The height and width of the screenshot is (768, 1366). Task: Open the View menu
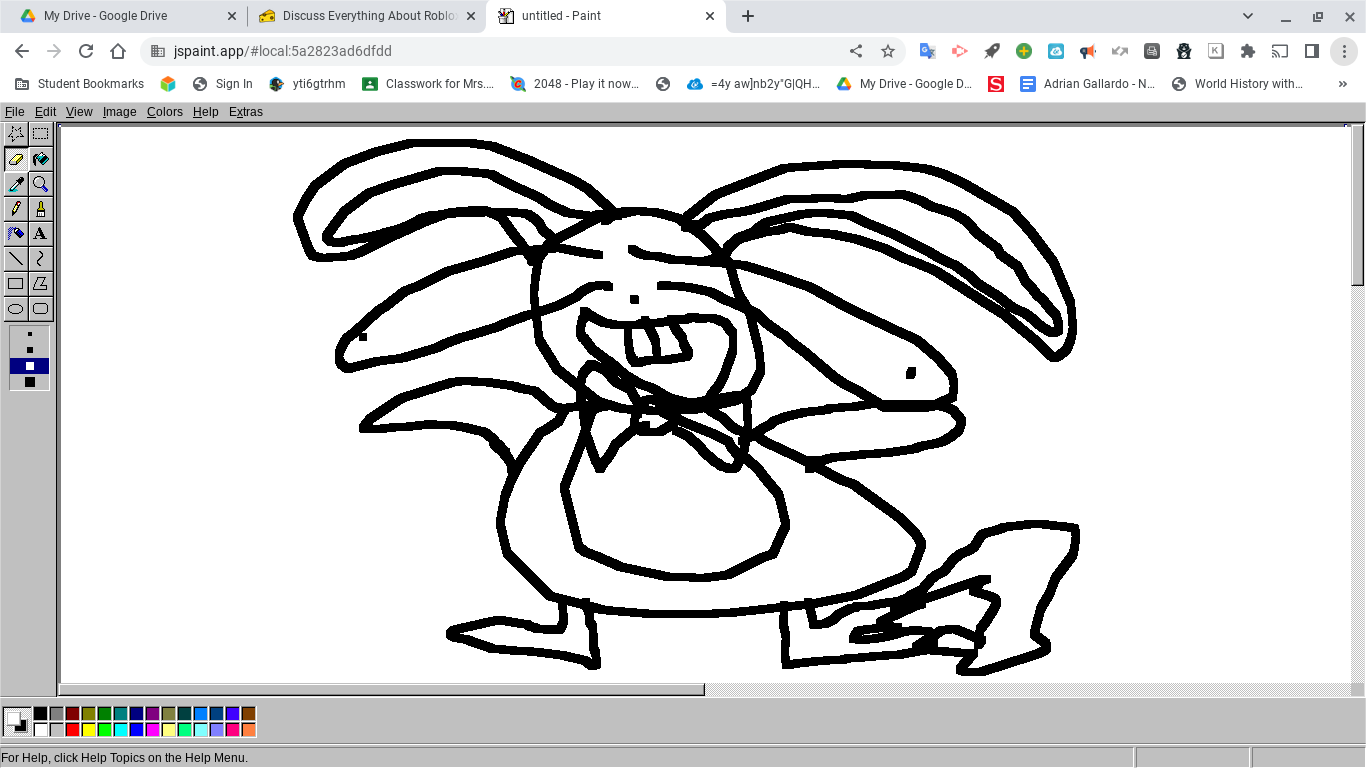(x=79, y=112)
